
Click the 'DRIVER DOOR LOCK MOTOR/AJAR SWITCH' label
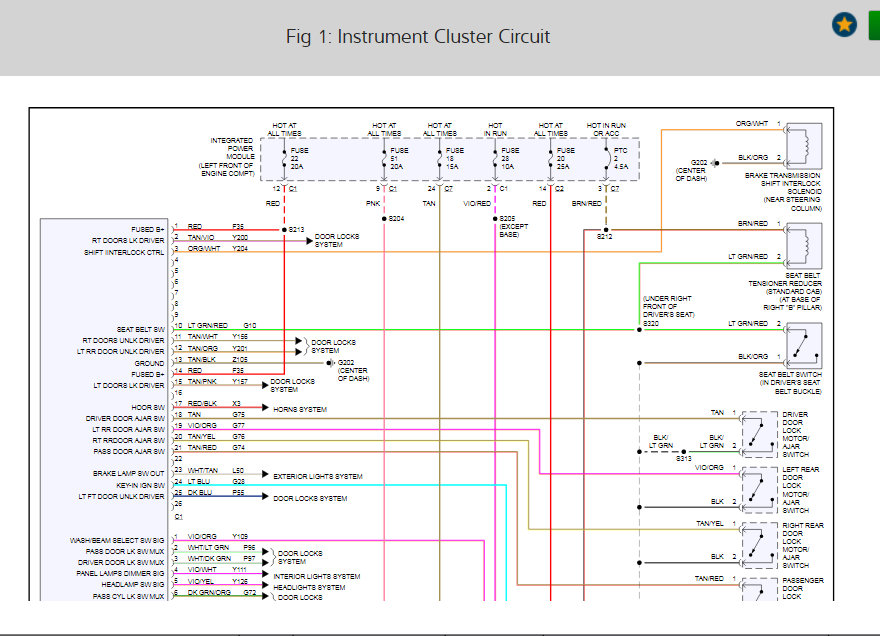pos(796,434)
